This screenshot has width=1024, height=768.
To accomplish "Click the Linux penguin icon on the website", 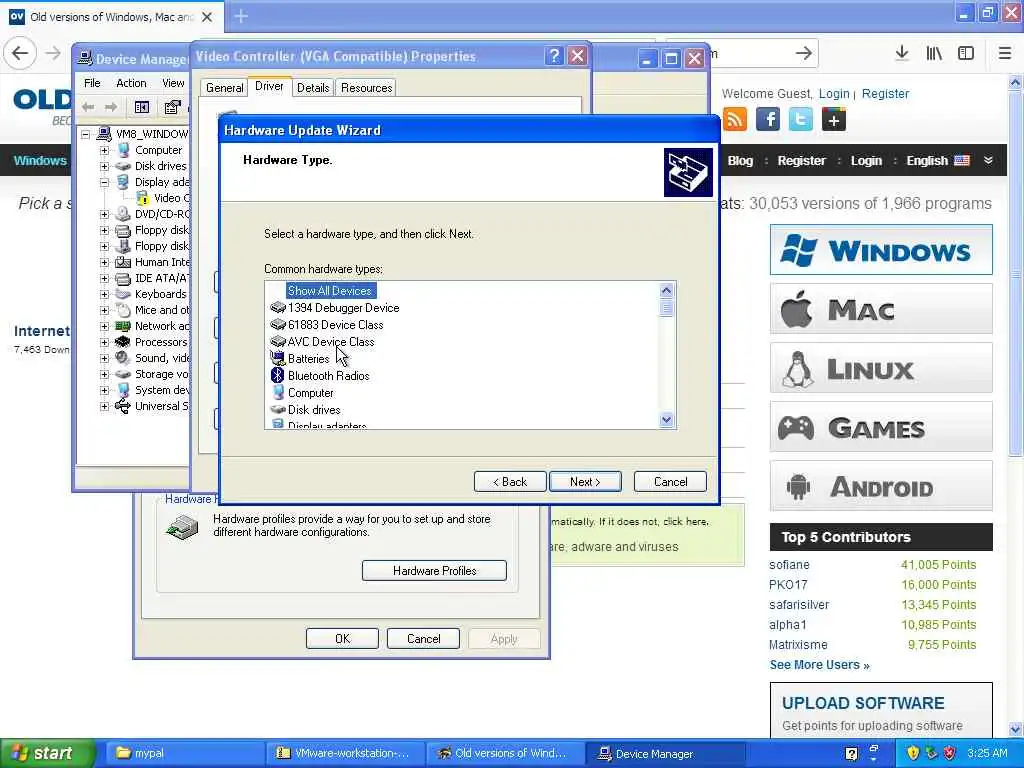I will coord(797,369).
